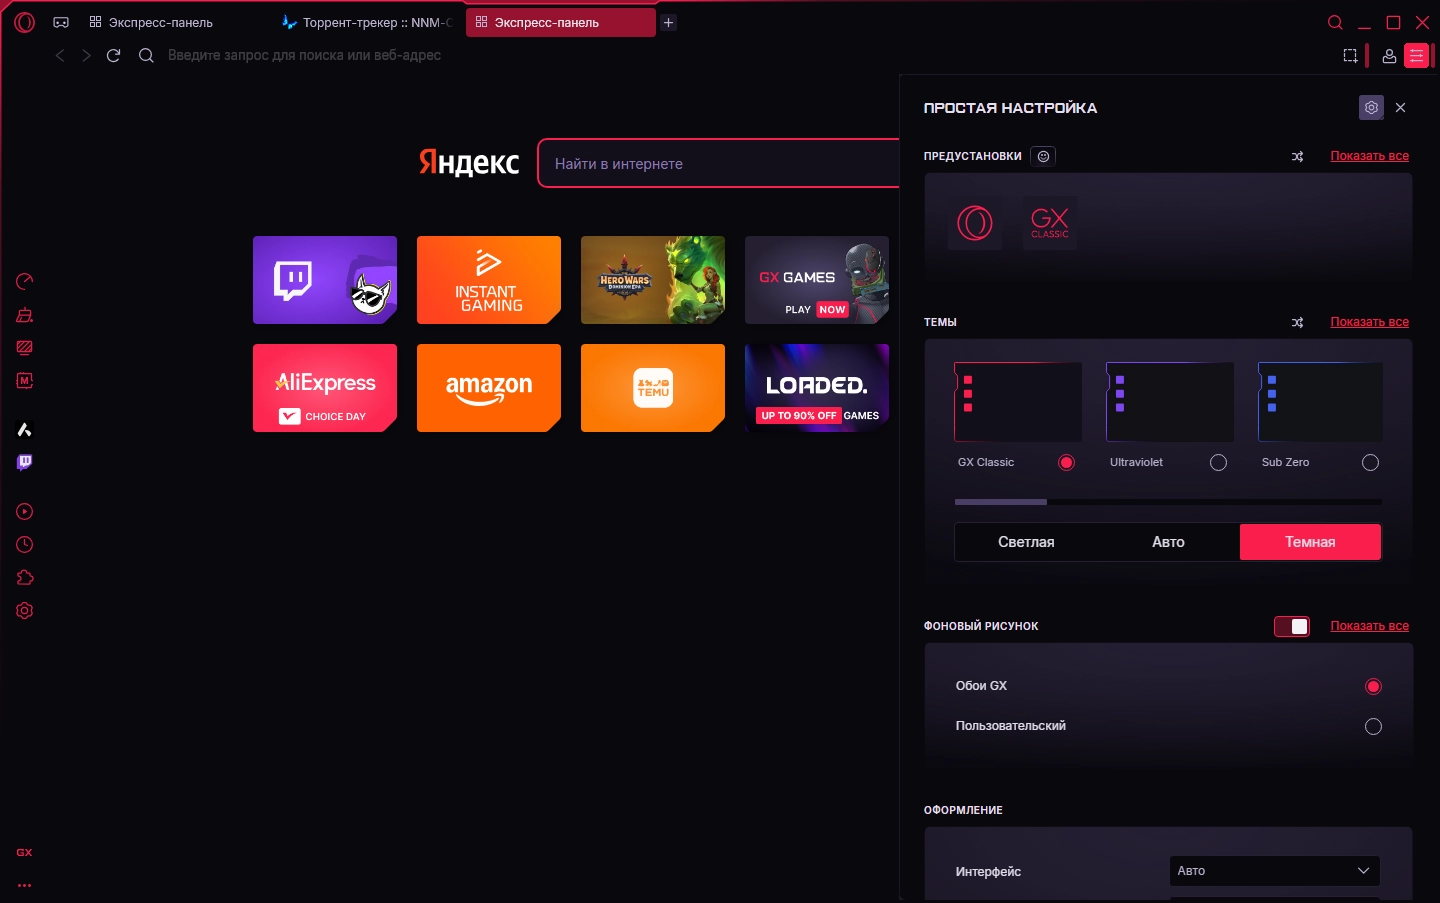Toggle the red Easy Setup toolbar button

(x=1417, y=56)
